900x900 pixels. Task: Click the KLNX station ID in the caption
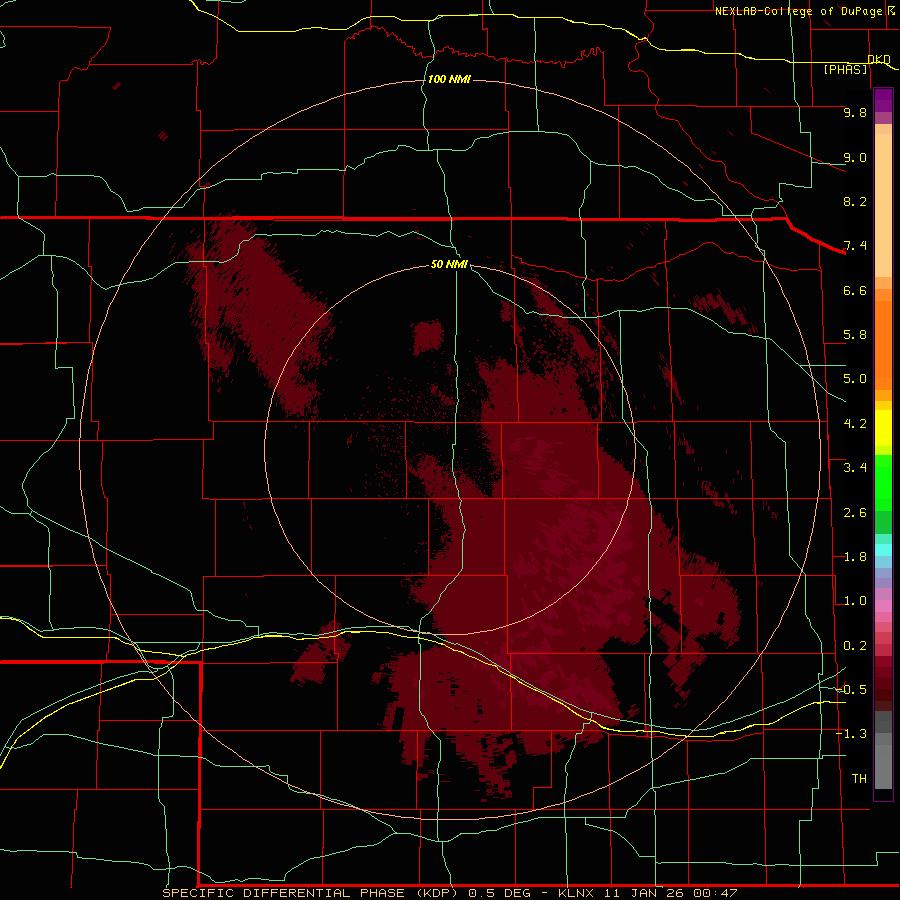coord(577,893)
